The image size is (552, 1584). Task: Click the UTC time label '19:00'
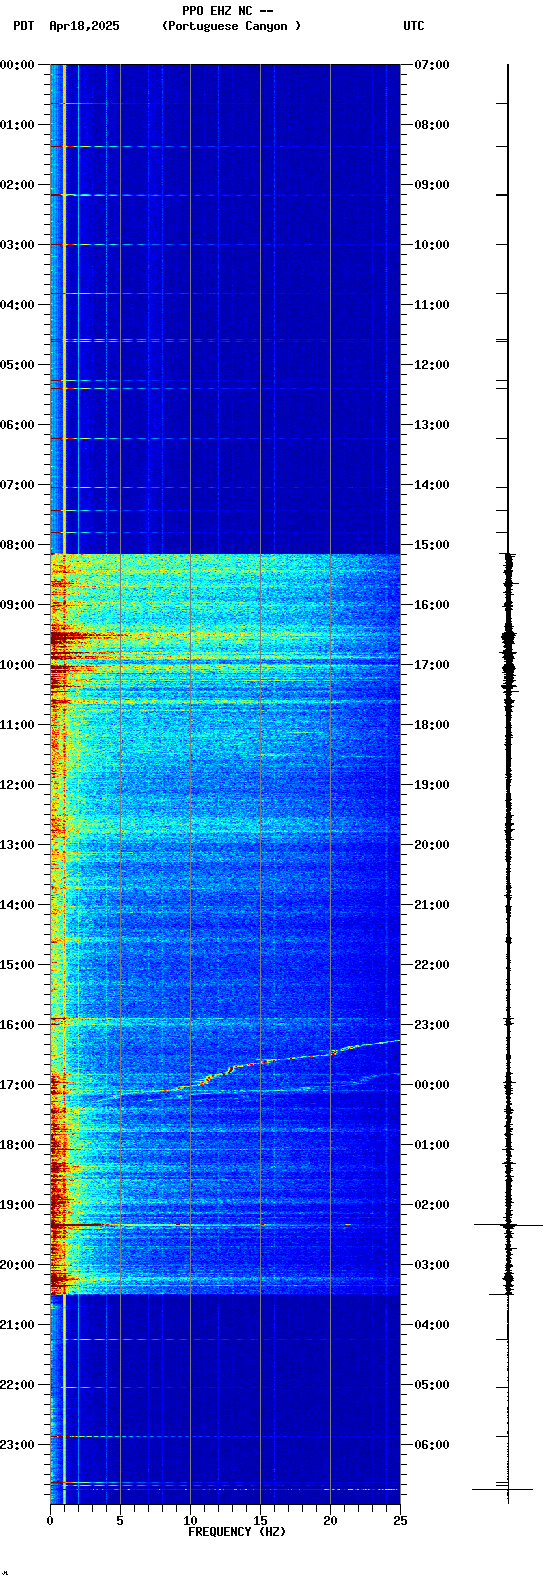(432, 785)
